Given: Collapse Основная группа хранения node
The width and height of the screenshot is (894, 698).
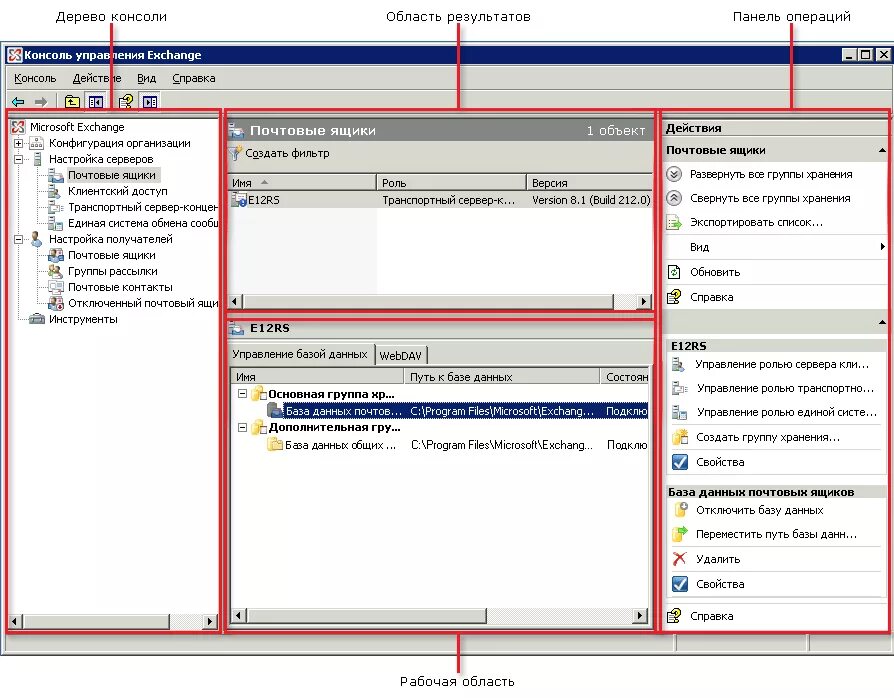Looking at the screenshot, I should click(x=242, y=393).
